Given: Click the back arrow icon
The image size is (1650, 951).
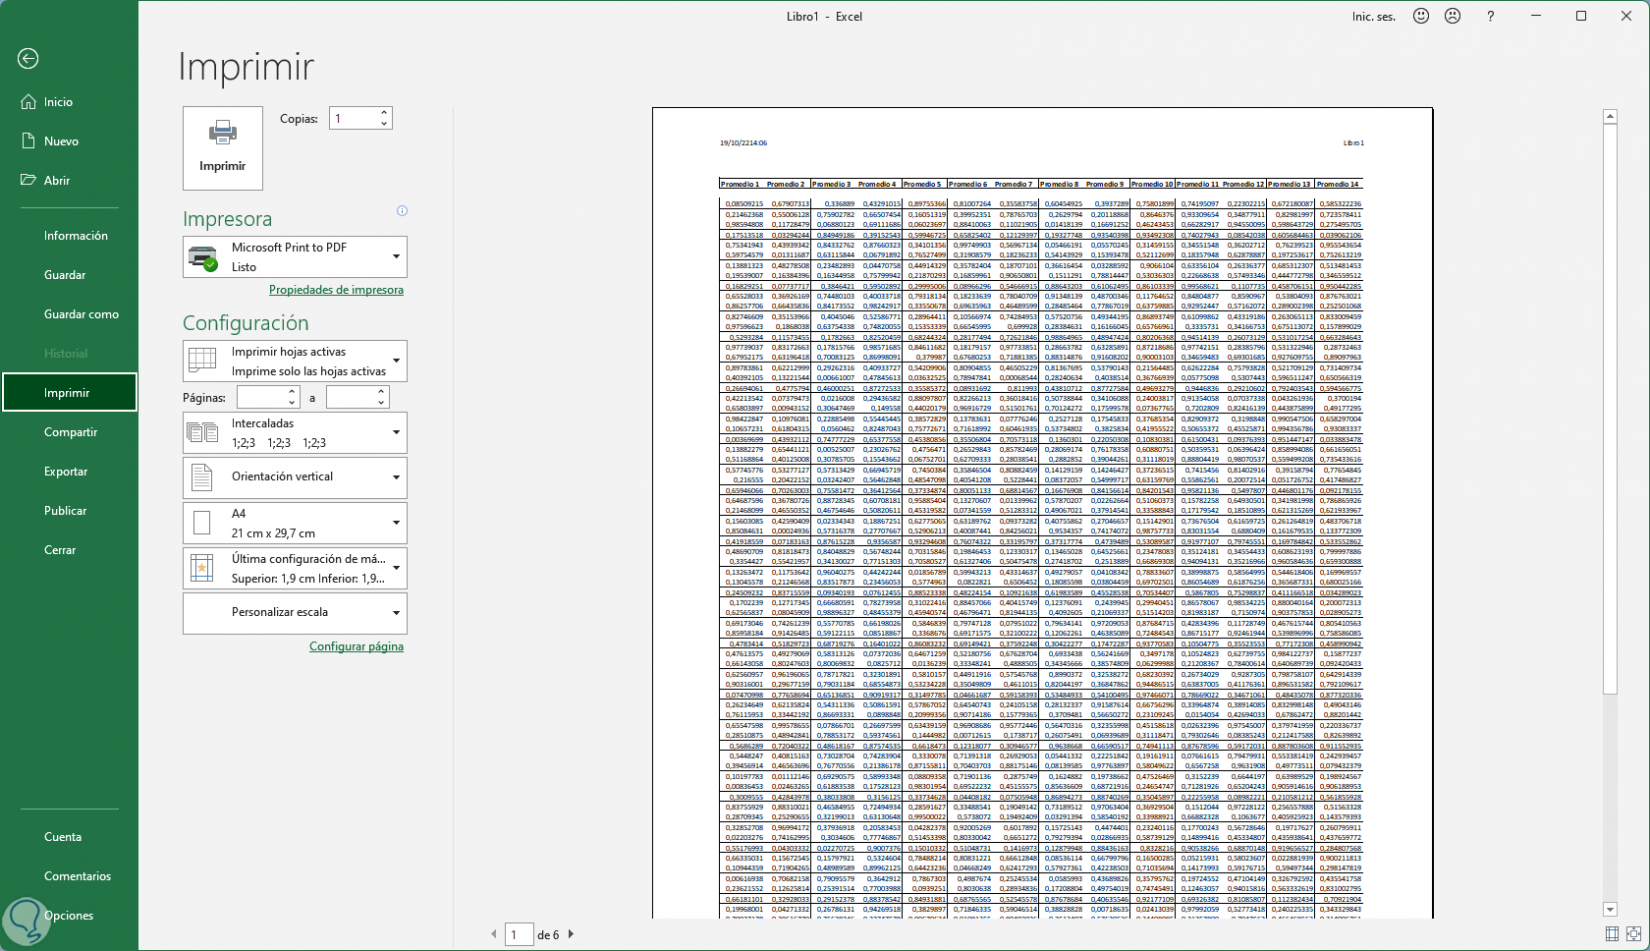Looking at the screenshot, I should tap(28, 59).
